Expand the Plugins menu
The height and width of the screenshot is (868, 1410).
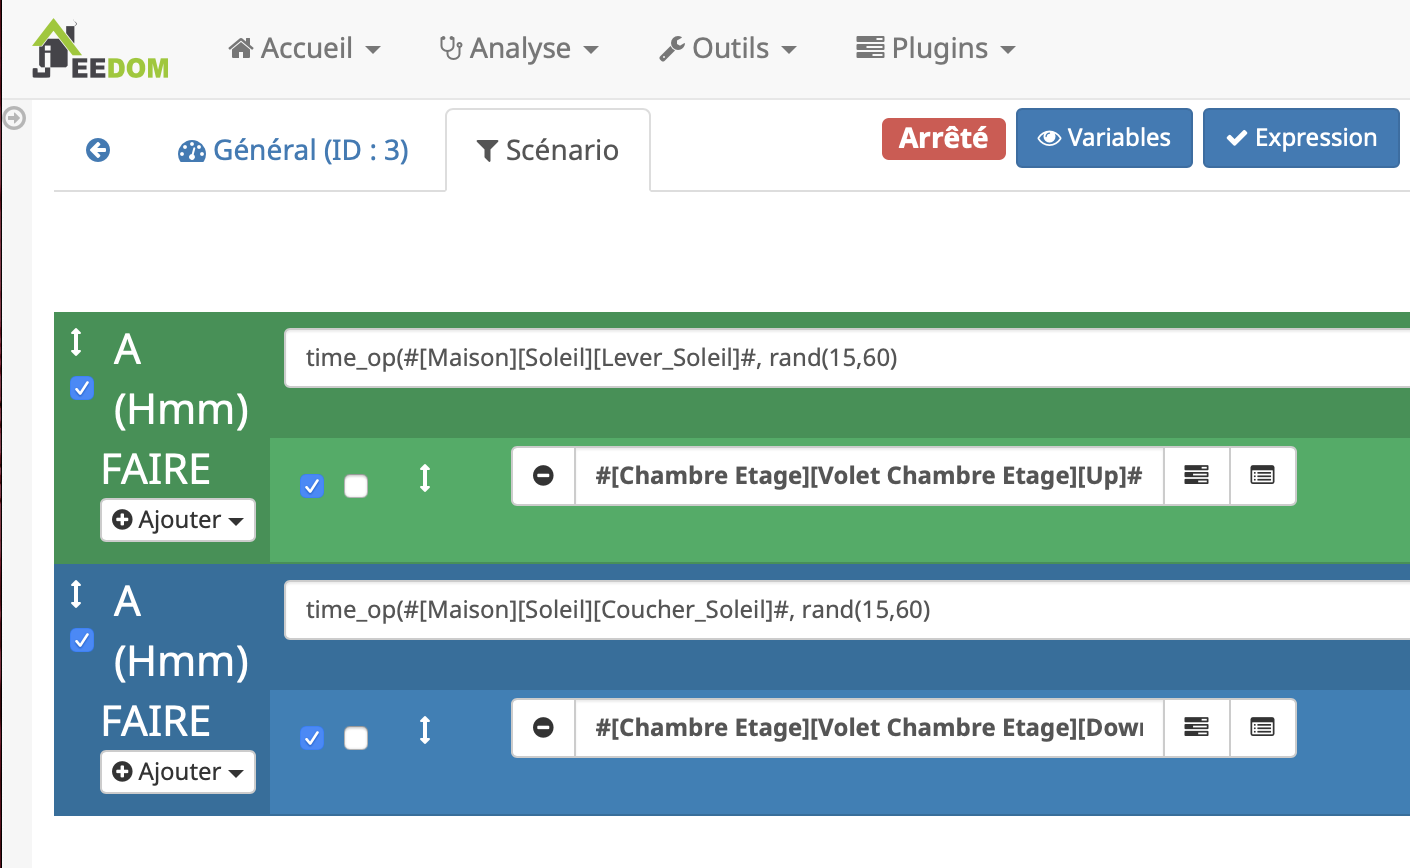pyautogui.click(x=935, y=48)
